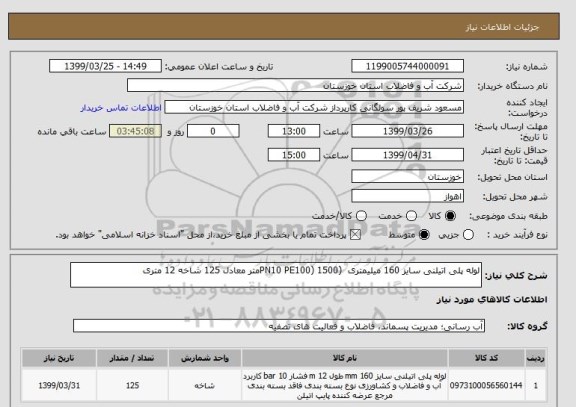
Task: Click the delivery province field خوزستان
Action: pyautogui.click(x=407, y=177)
